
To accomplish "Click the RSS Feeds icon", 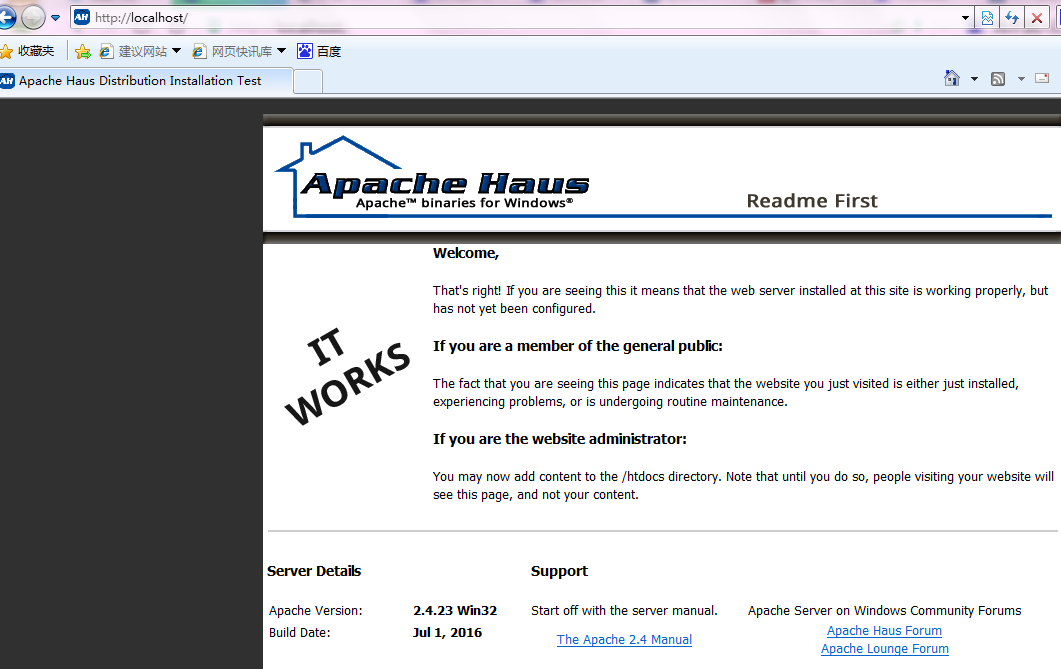I will [998, 79].
